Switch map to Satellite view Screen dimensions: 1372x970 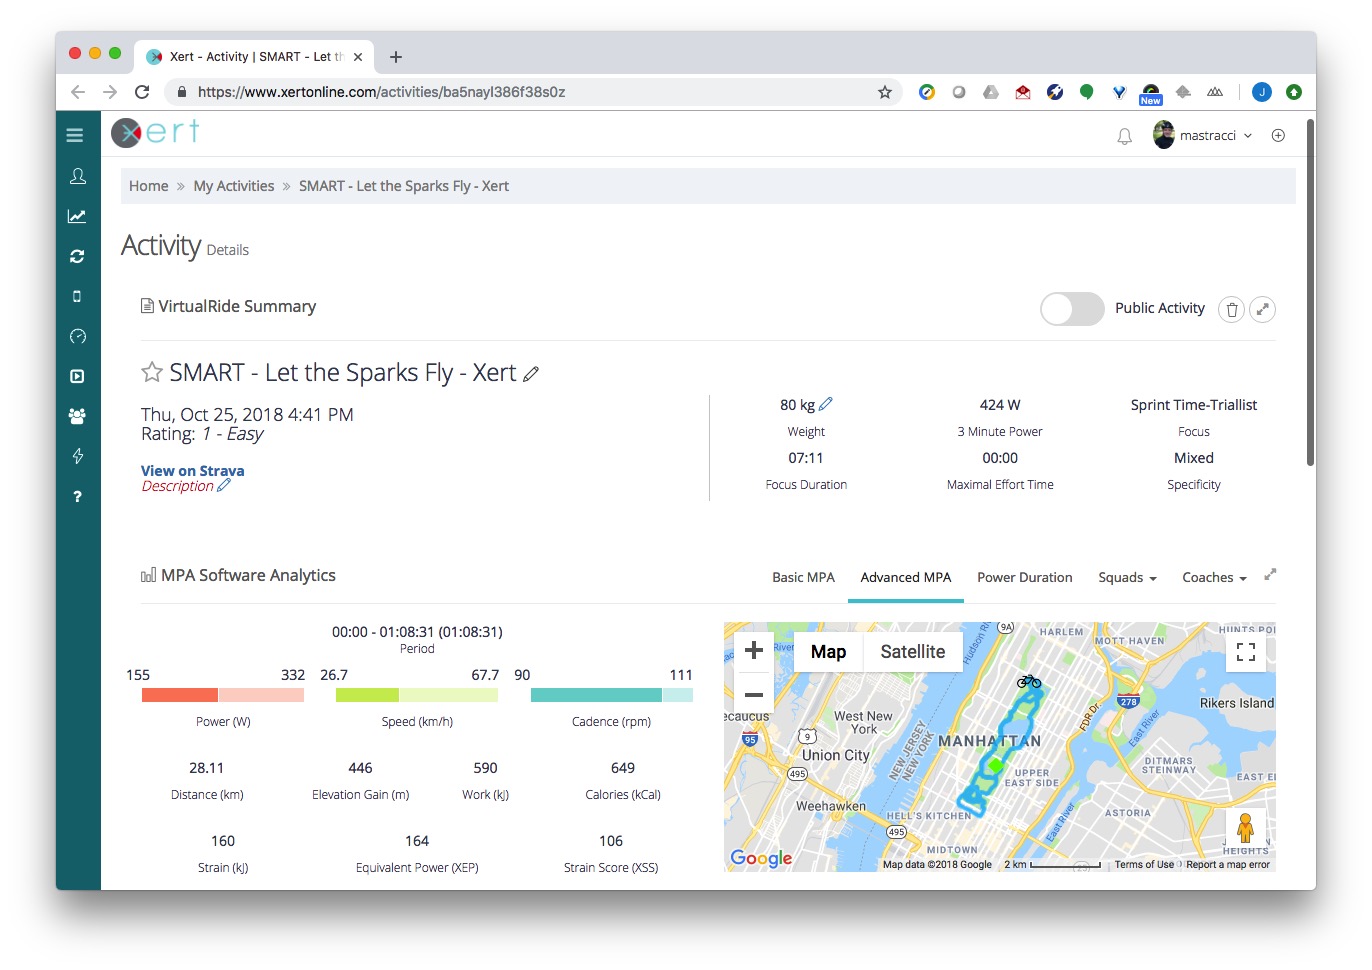tap(912, 652)
